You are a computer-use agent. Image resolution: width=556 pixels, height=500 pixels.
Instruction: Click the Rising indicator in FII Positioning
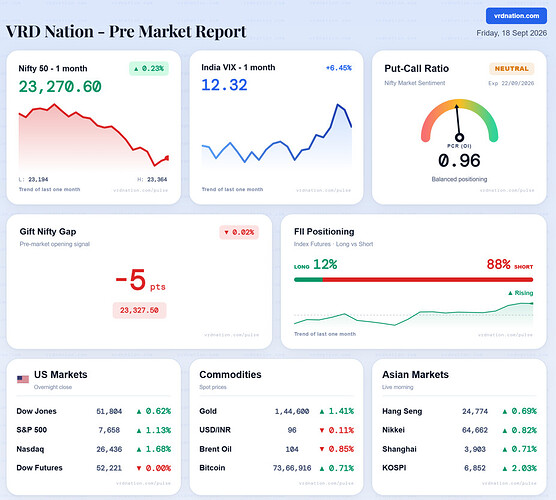tap(521, 293)
